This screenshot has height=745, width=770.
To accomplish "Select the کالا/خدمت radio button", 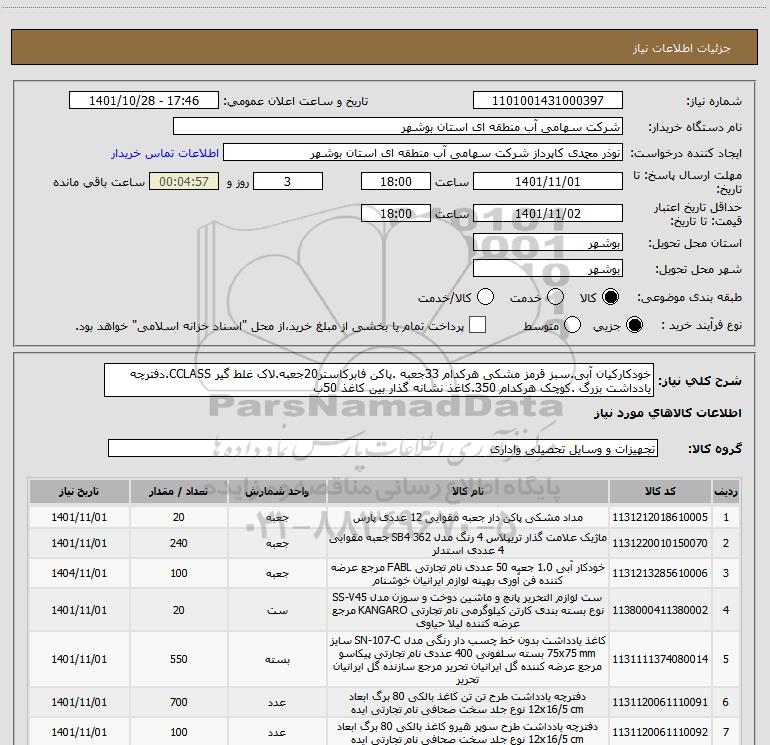I will (485, 297).
